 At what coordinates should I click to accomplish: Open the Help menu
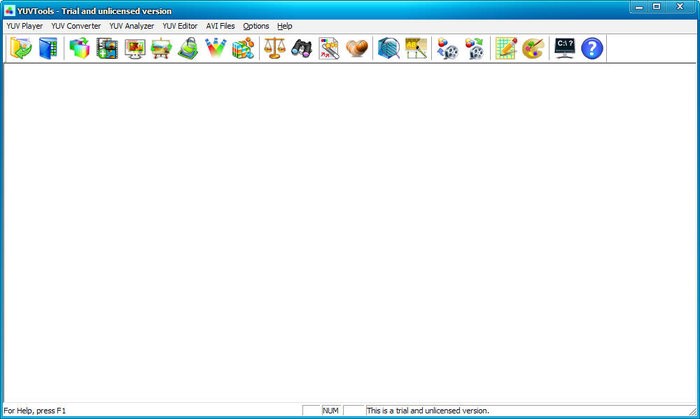pyautogui.click(x=284, y=26)
